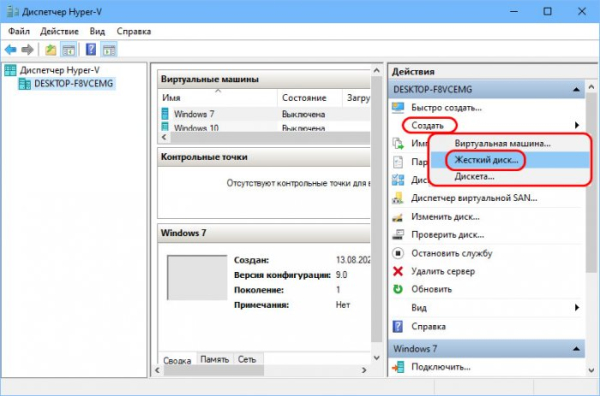Click the Actions pane scroll-down arrow
Screen dimensions: 600x396
tap(592, 370)
